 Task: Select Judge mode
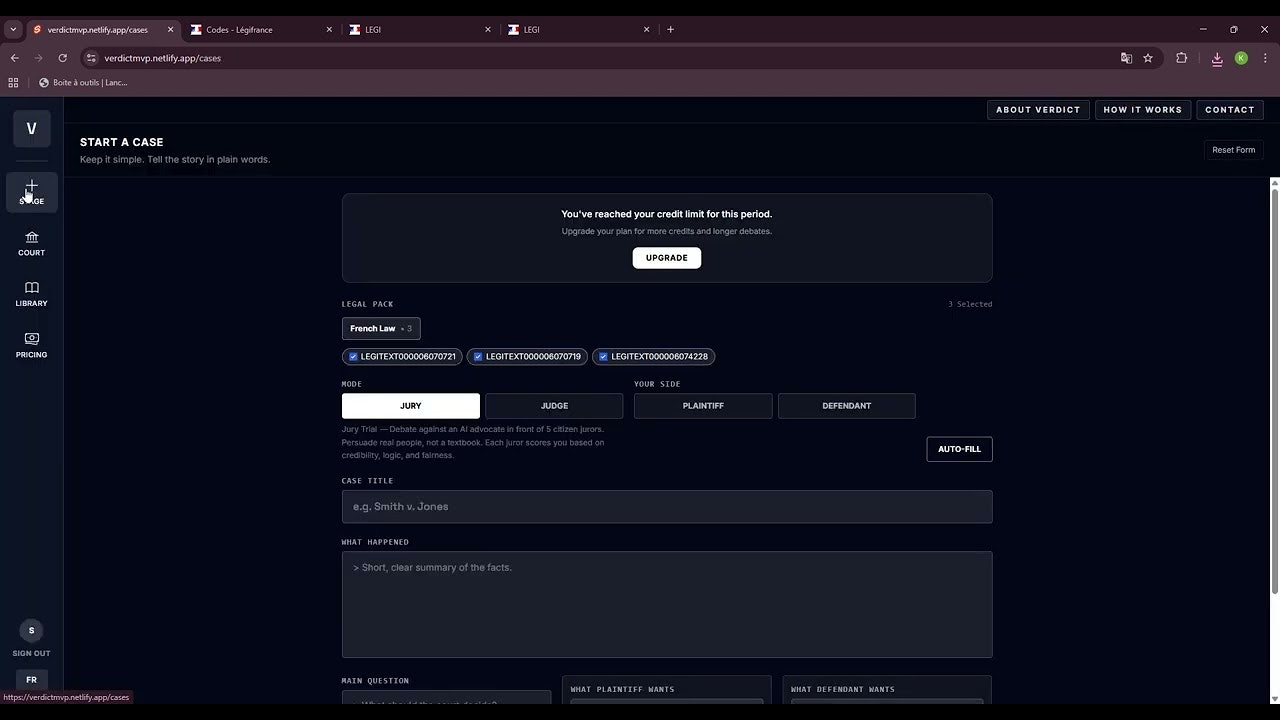(554, 406)
